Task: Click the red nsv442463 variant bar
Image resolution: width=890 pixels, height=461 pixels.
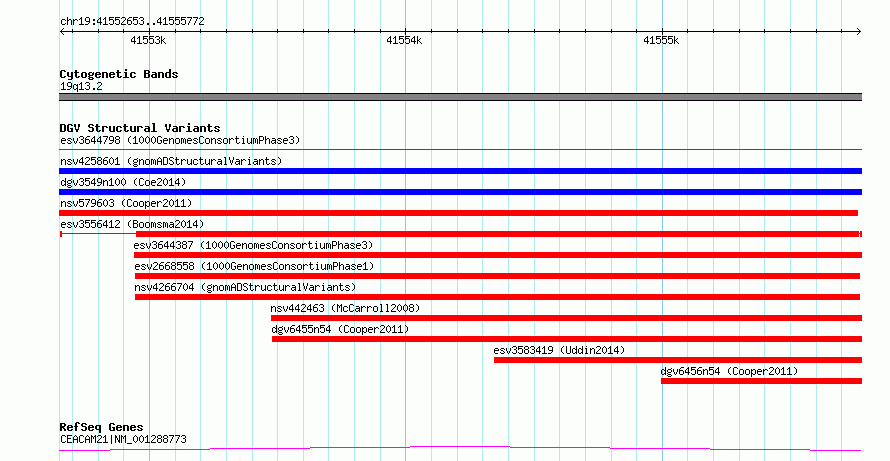Action: click(566, 318)
